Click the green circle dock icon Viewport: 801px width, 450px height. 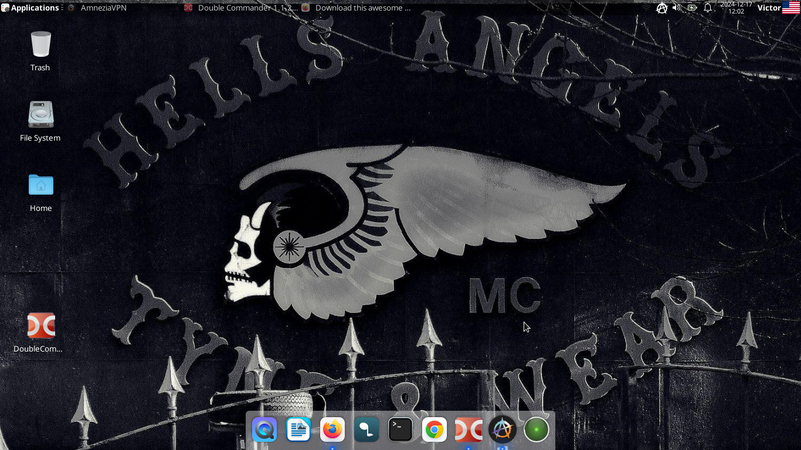pyautogui.click(x=536, y=430)
